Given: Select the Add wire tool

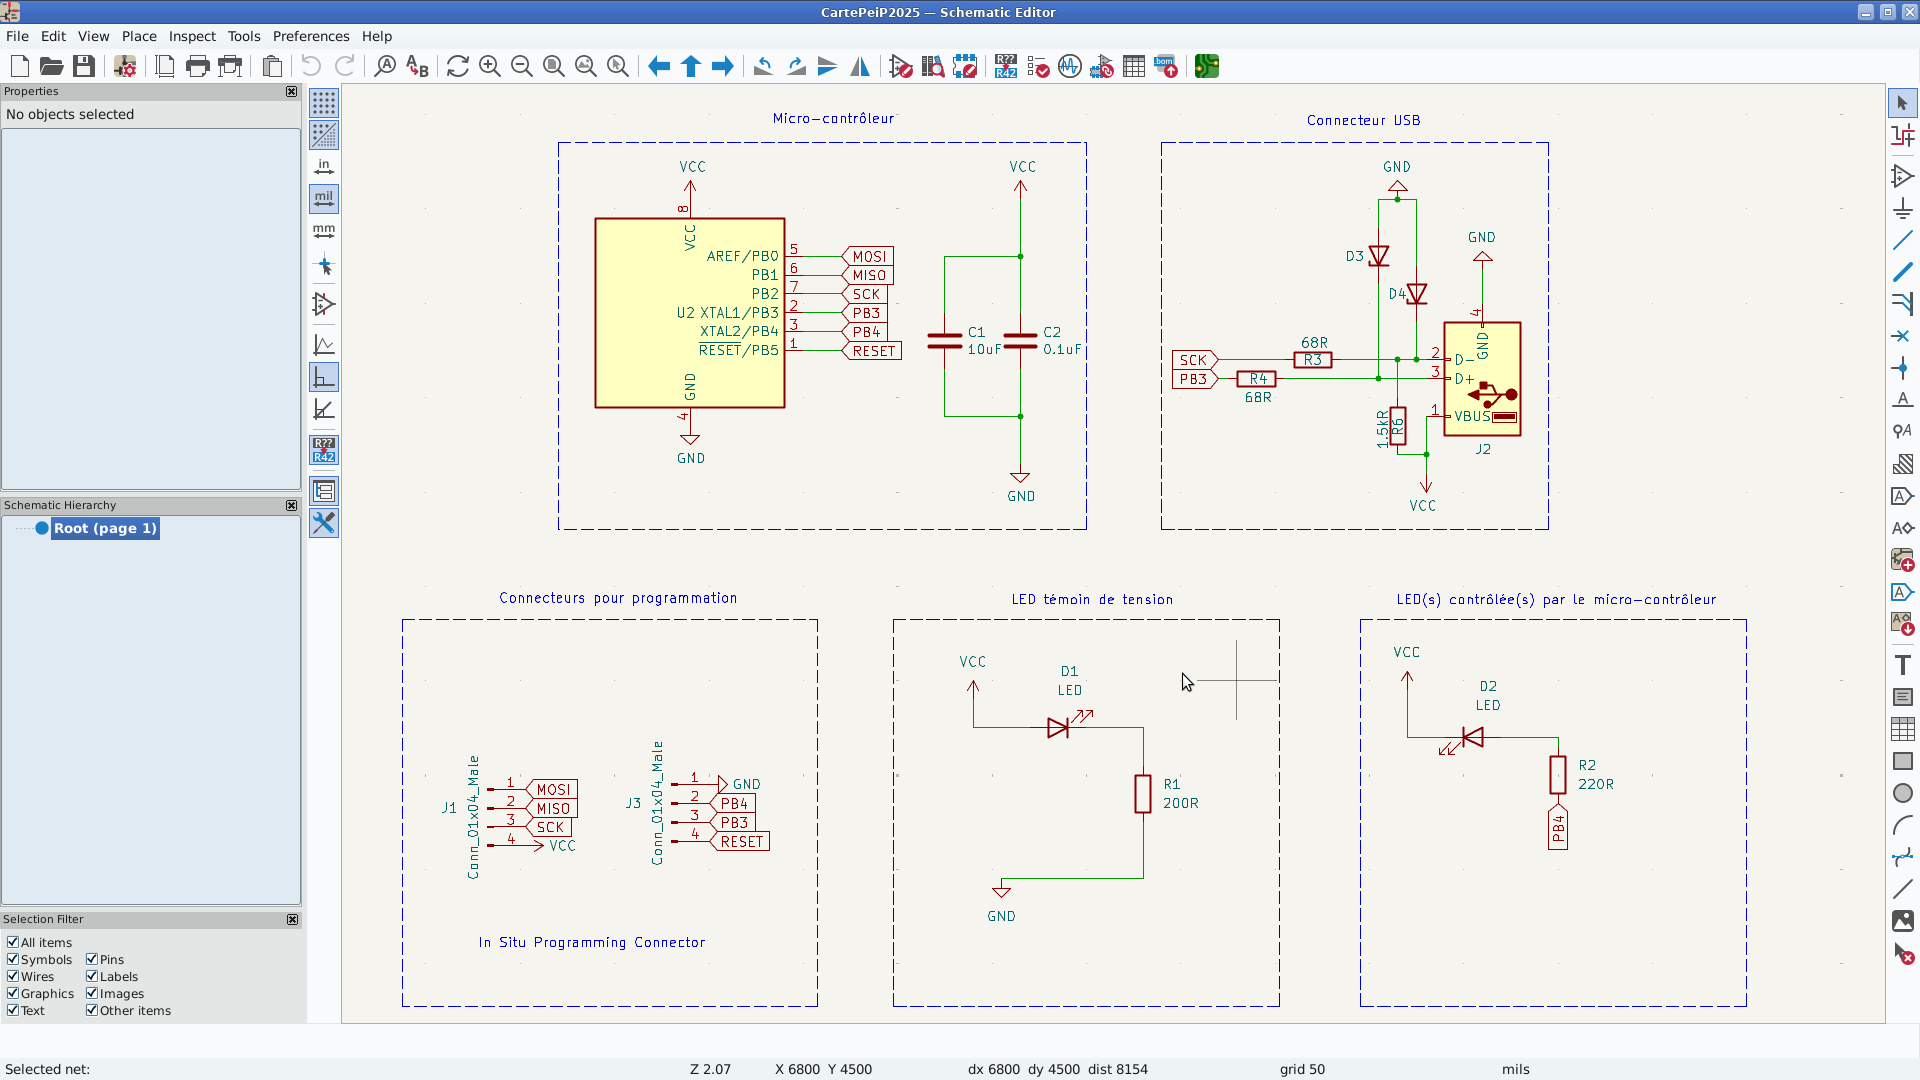Looking at the screenshot, I should tap(1902, 240).
